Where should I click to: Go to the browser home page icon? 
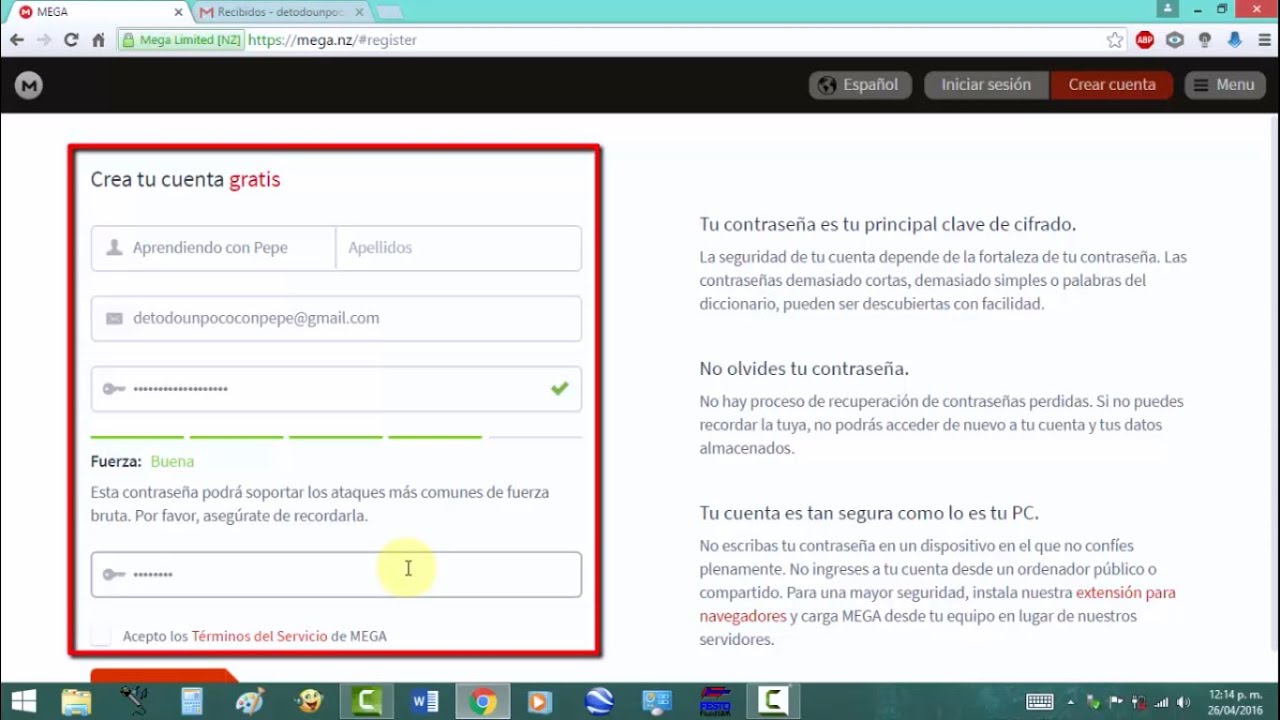click(98, 40)
